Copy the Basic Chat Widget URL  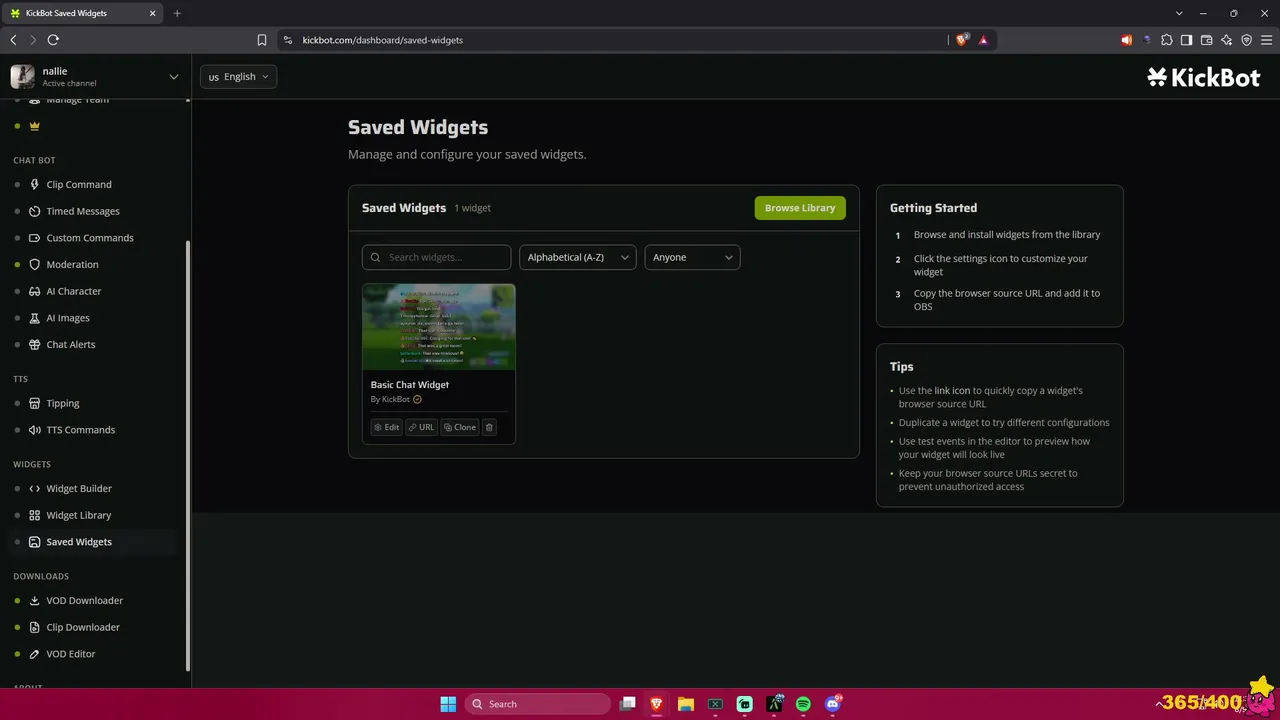pos(421,427)
